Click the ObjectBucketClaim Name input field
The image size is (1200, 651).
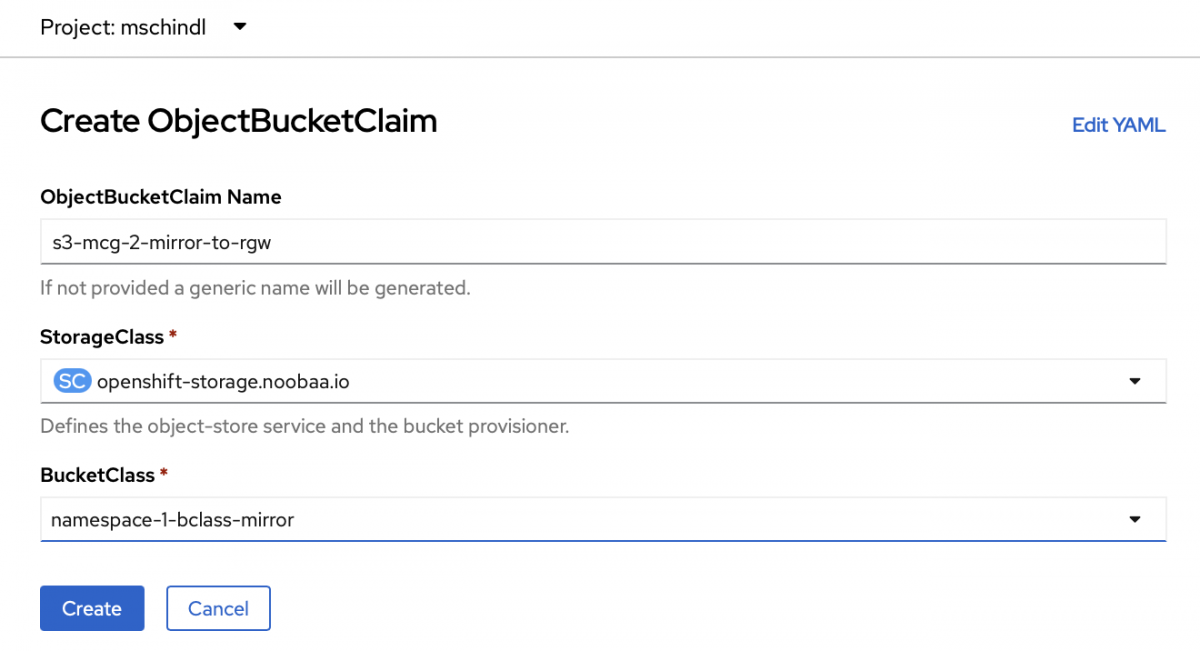click(x=600, y=241)
